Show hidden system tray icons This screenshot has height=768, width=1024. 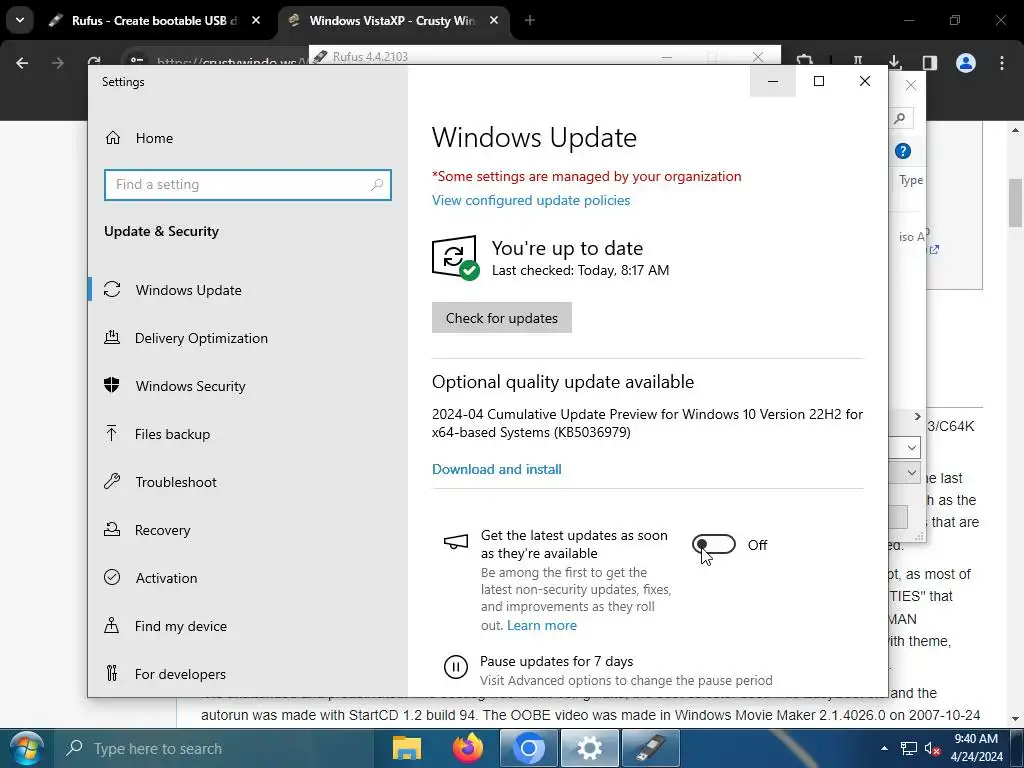[x=884, y=748]
